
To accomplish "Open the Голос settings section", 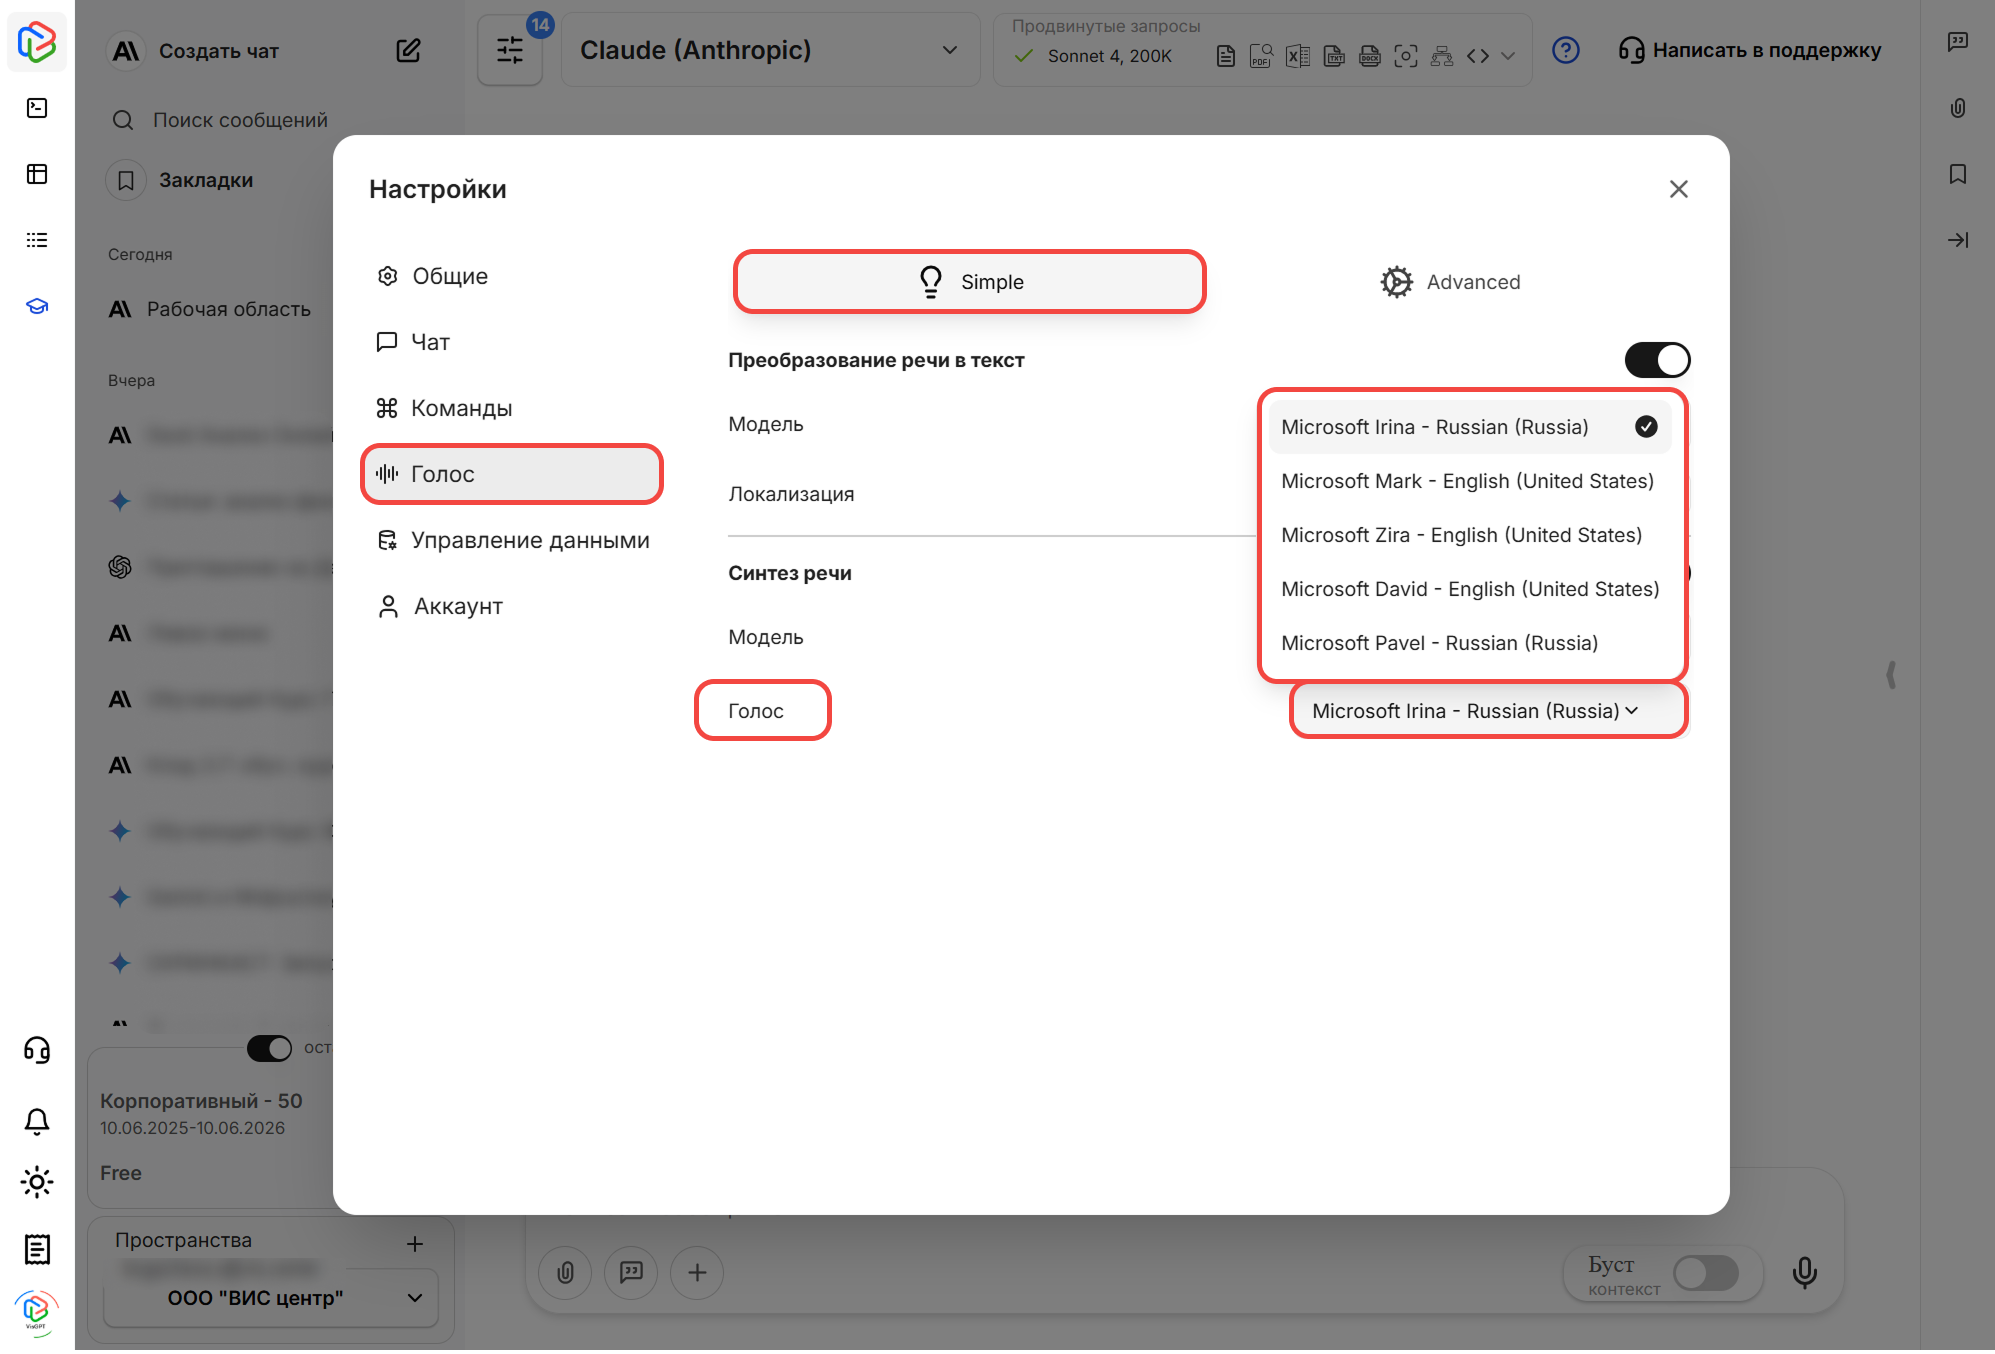I will [512, 474].
